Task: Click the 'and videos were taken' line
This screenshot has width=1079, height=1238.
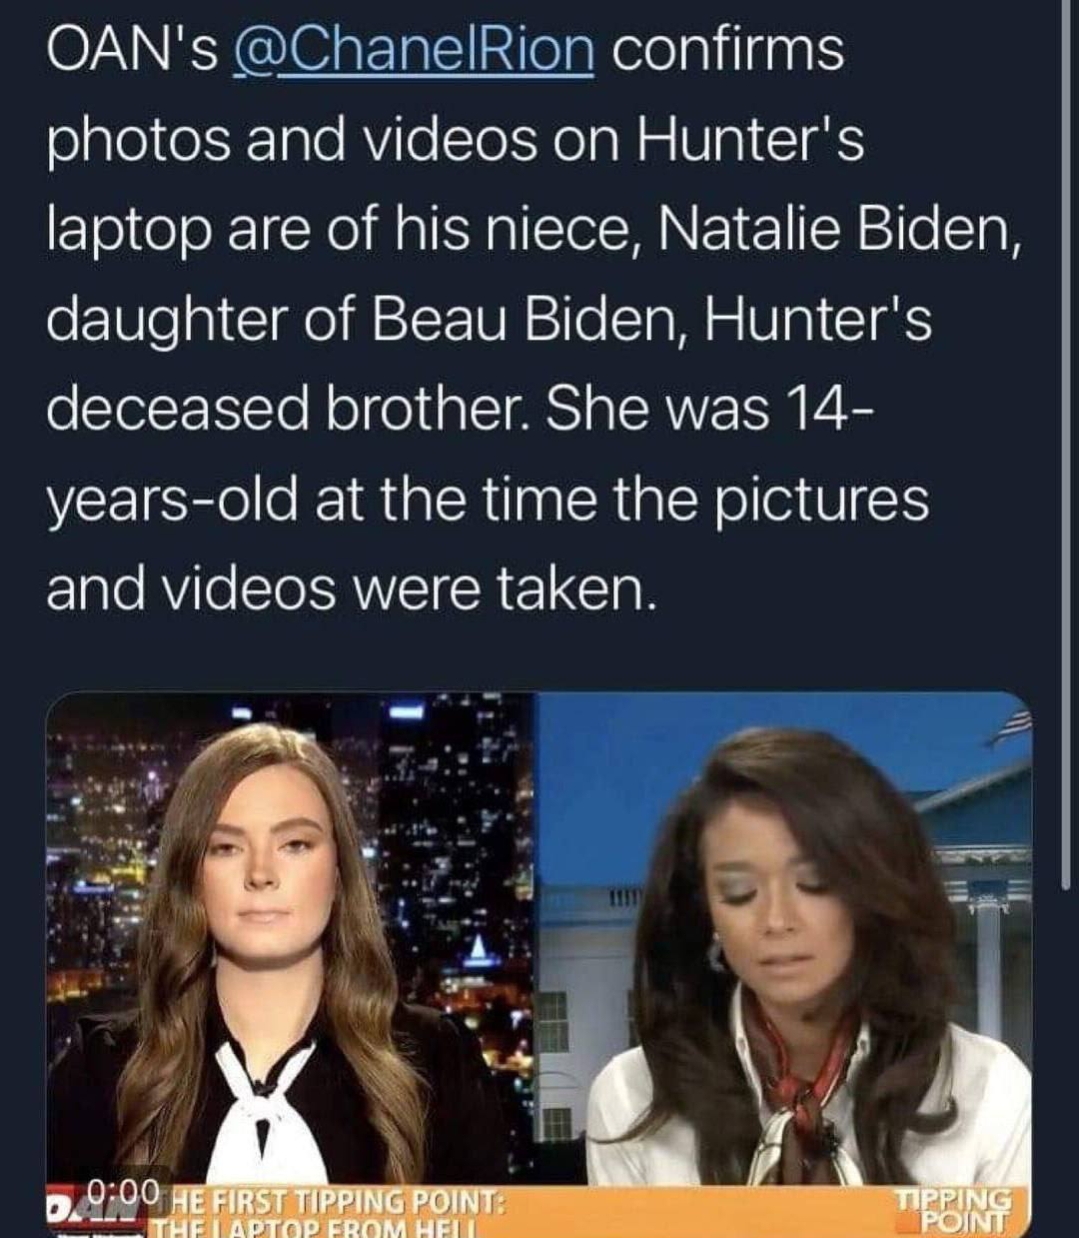Action: tap(352, 592)
